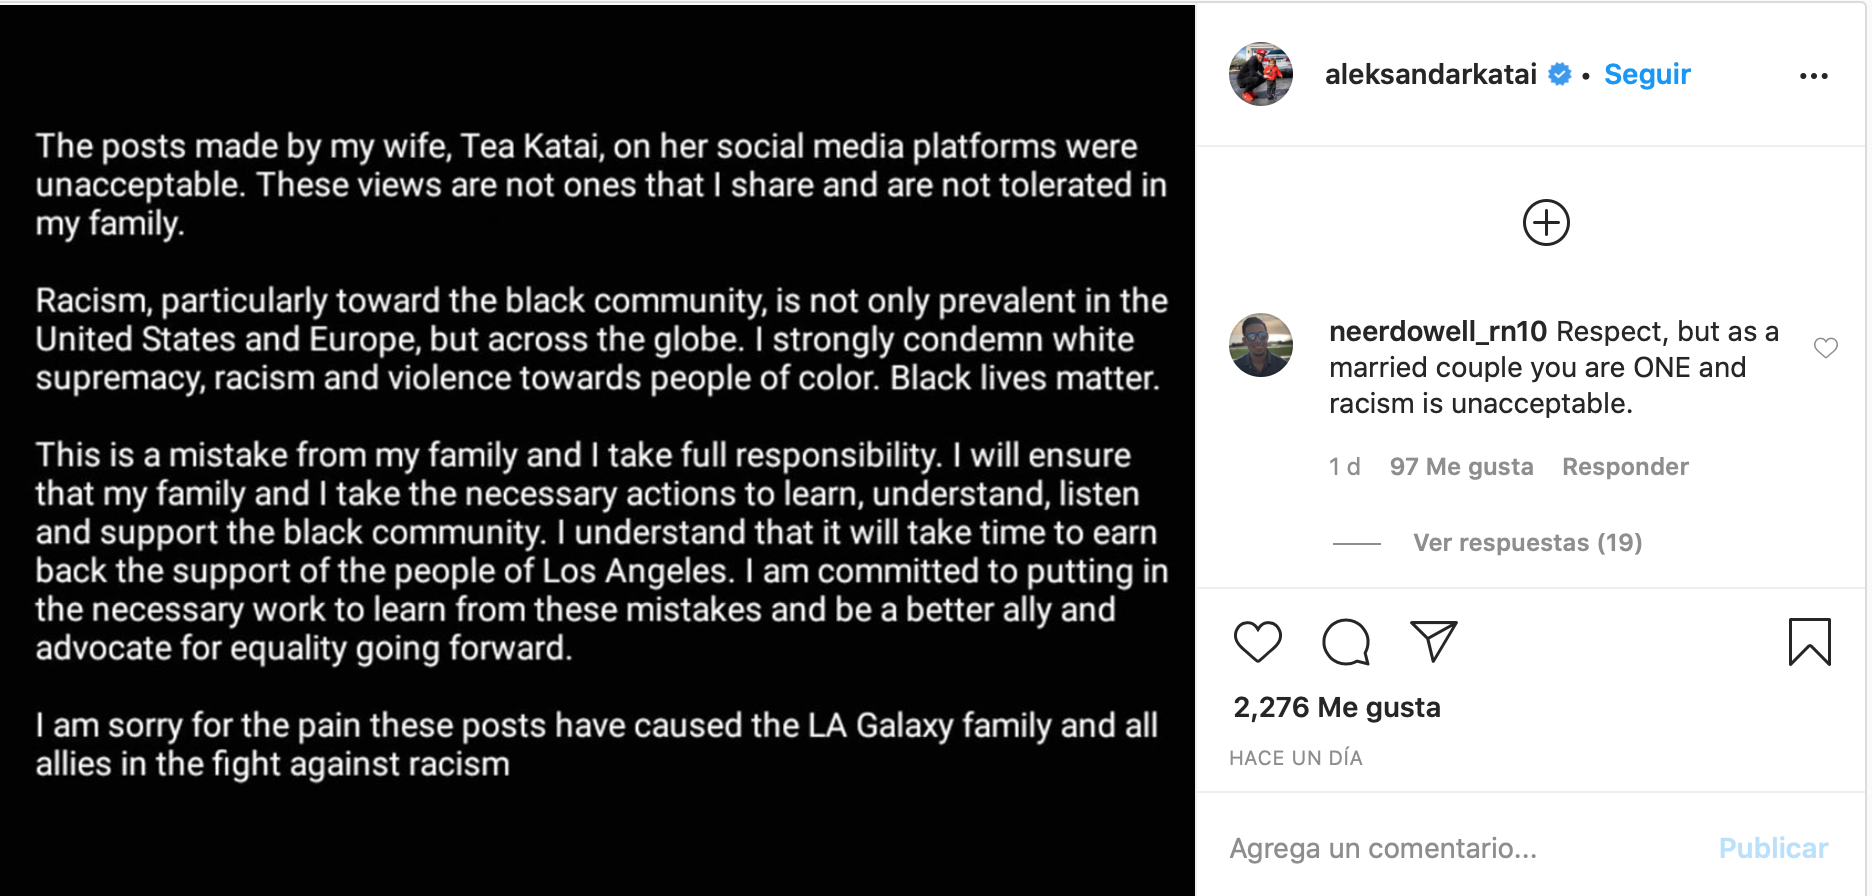This screenshot has width=1872, height=896.
Task: Reply to comment using Responder
Action: click(x=1624, y=467)
